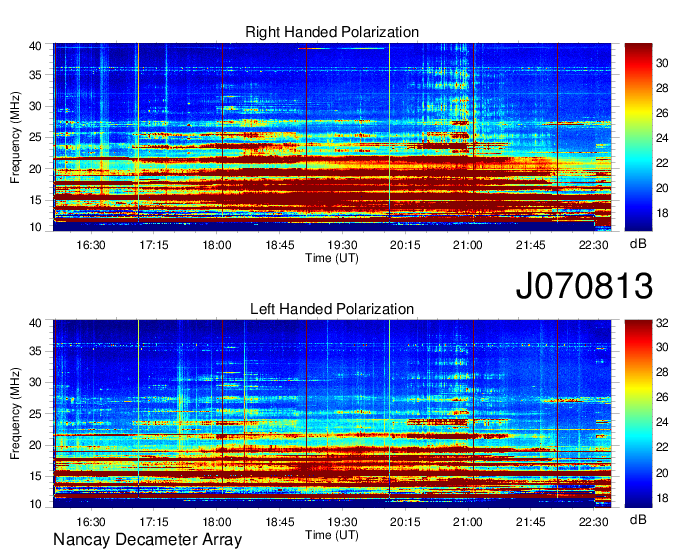
Task: Click the 30 MHz tick on Right Handed plot
Action: 35,107
